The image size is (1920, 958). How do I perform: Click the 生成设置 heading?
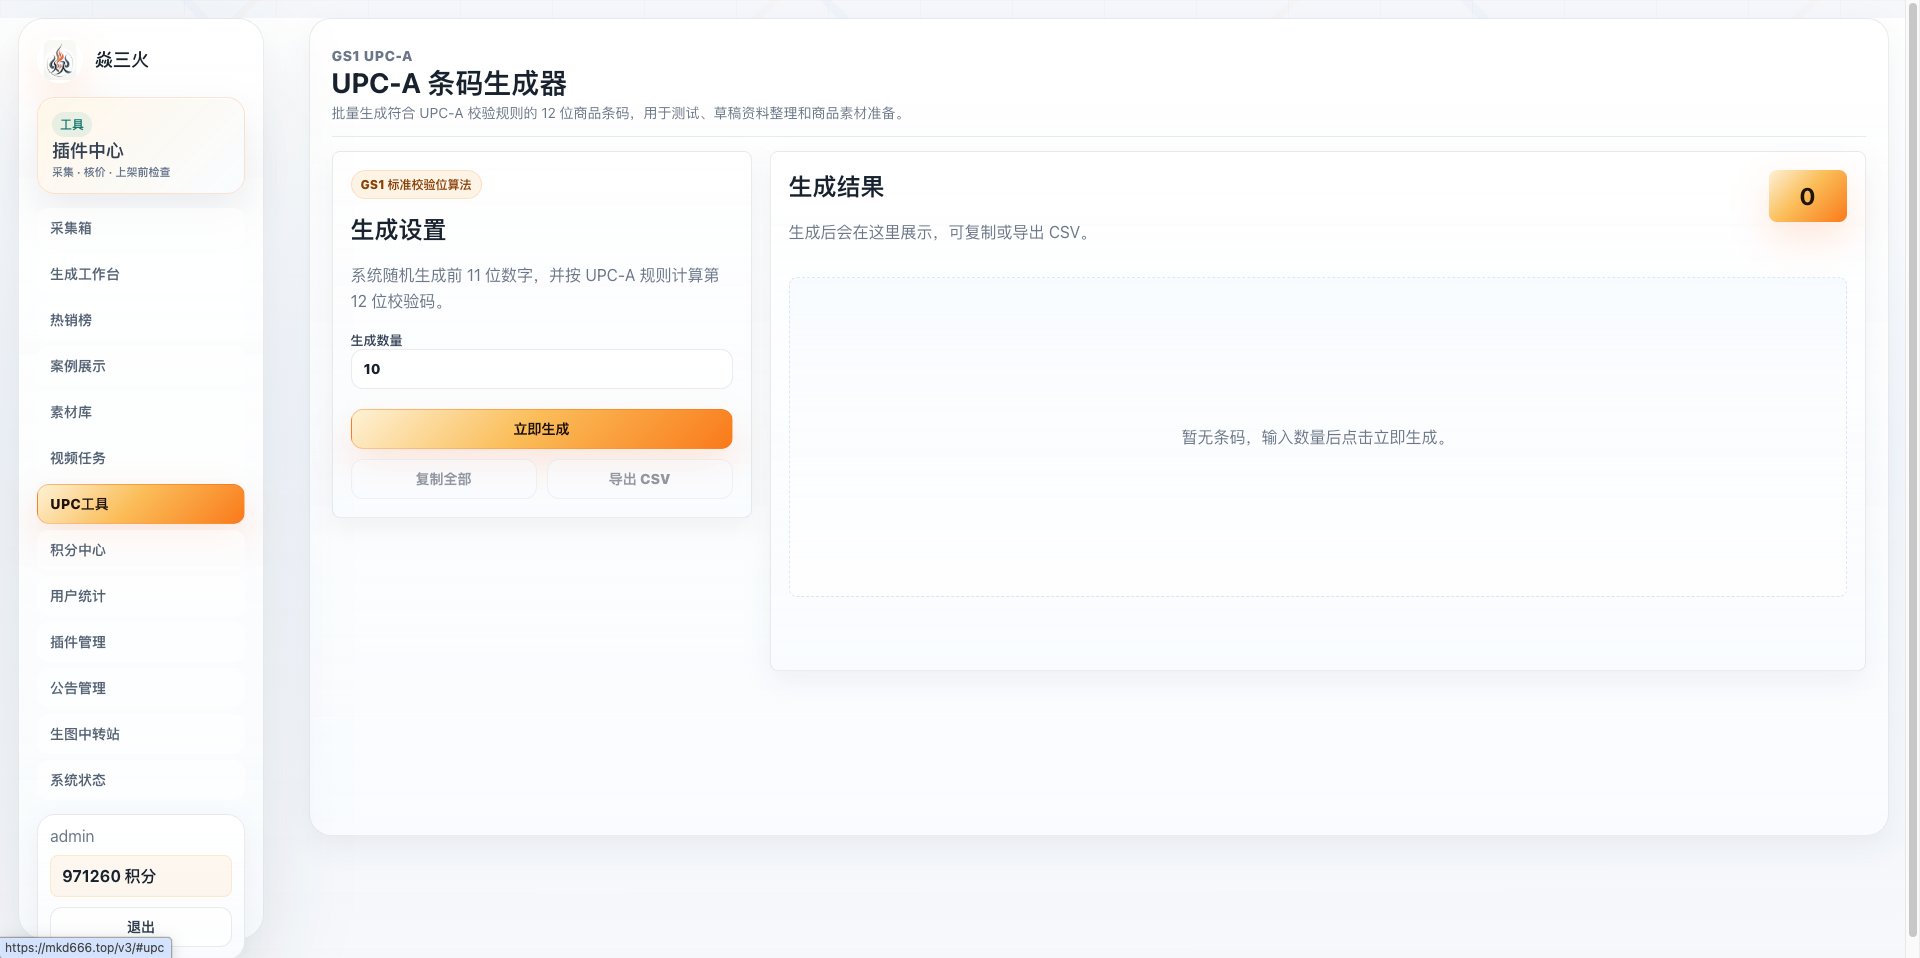[398, 230]
